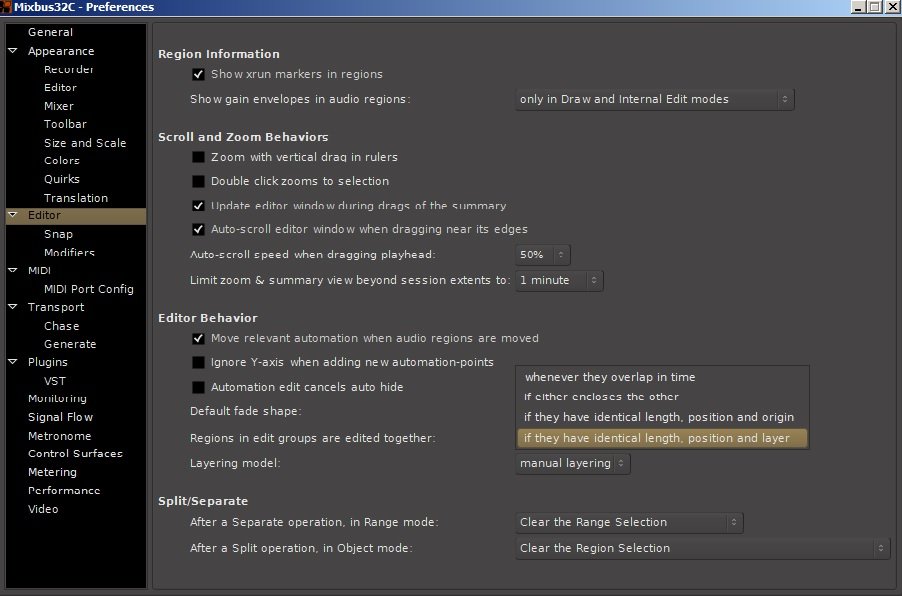Open the General preferences page

(51, 32)
